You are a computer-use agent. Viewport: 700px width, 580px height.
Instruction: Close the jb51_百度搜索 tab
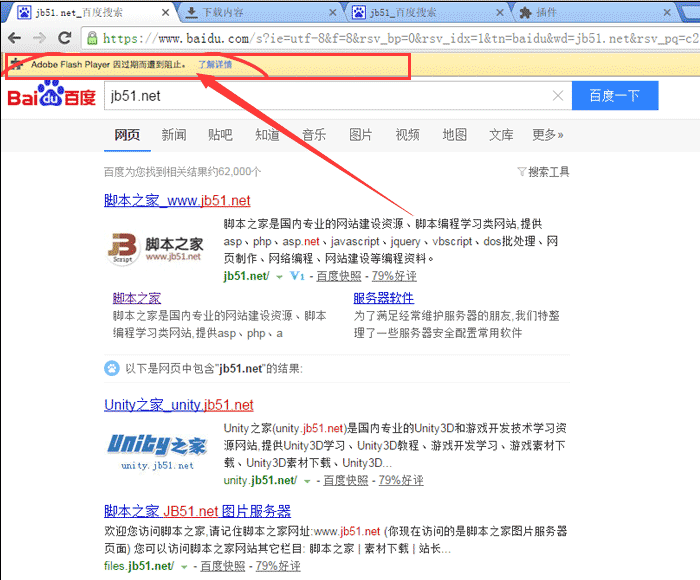(500, 13)
